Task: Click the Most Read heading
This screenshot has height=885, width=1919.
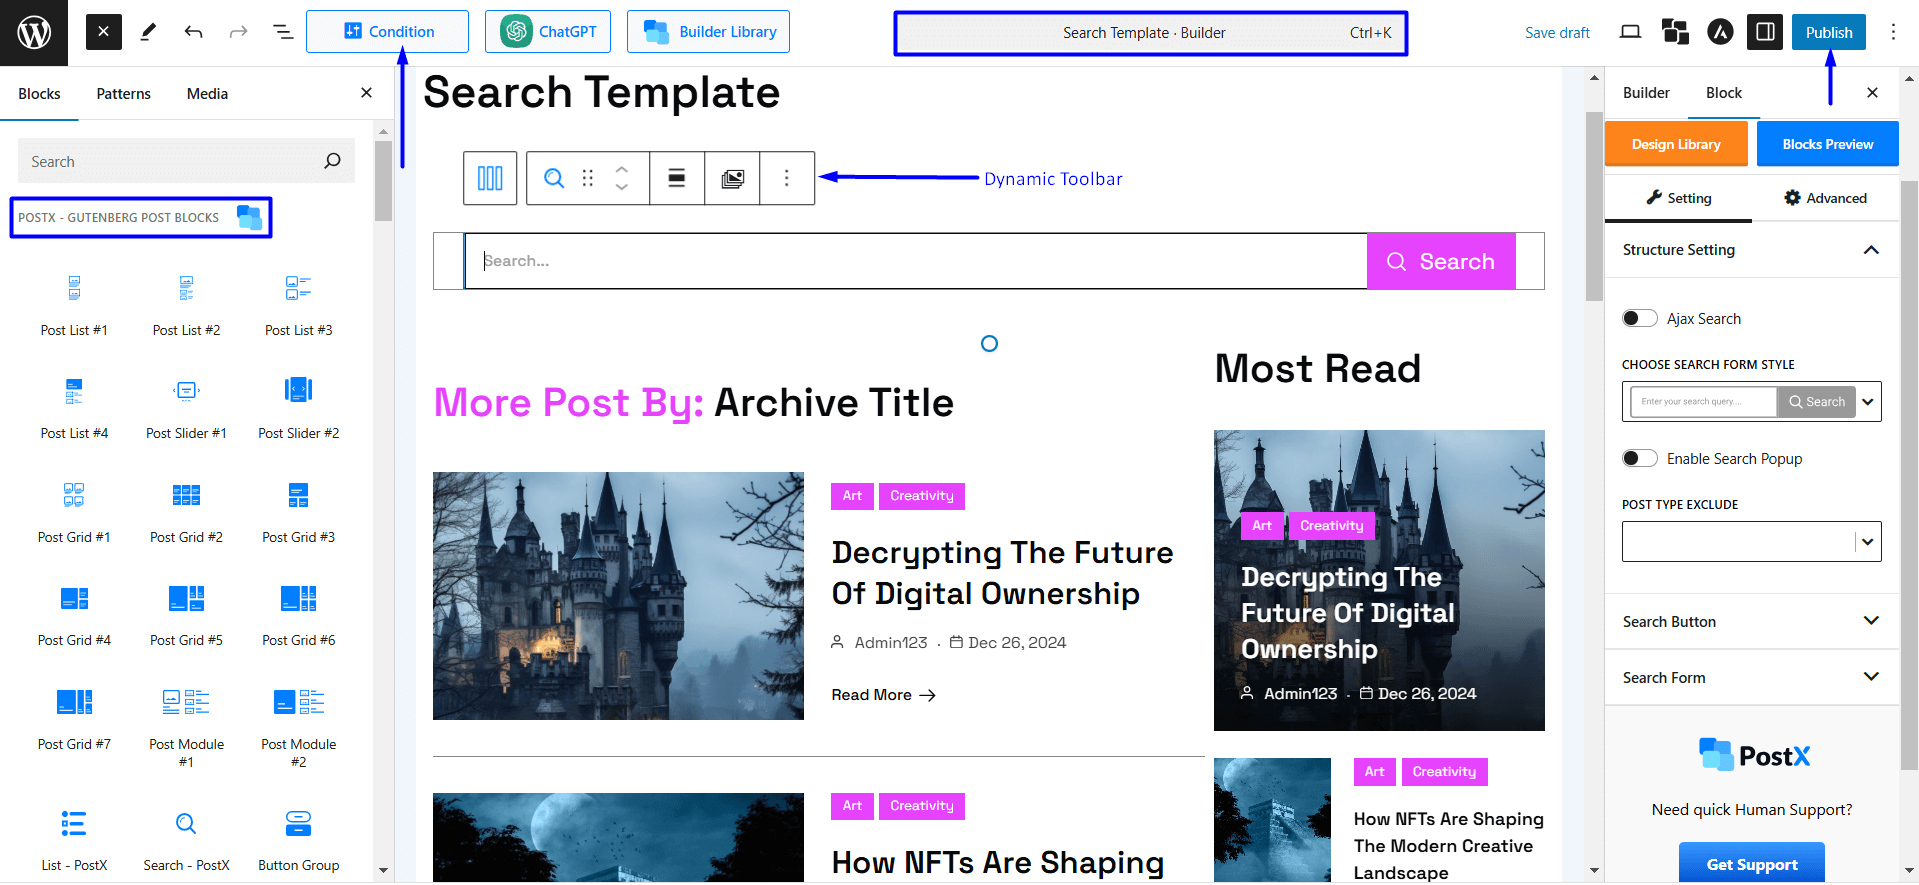Action: [1317, 369]
